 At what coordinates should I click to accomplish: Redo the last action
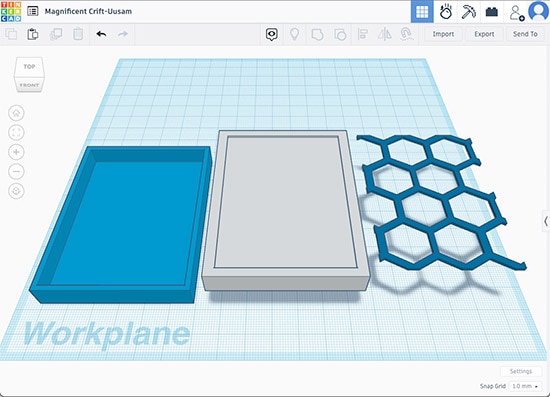[x=123, y=34]
